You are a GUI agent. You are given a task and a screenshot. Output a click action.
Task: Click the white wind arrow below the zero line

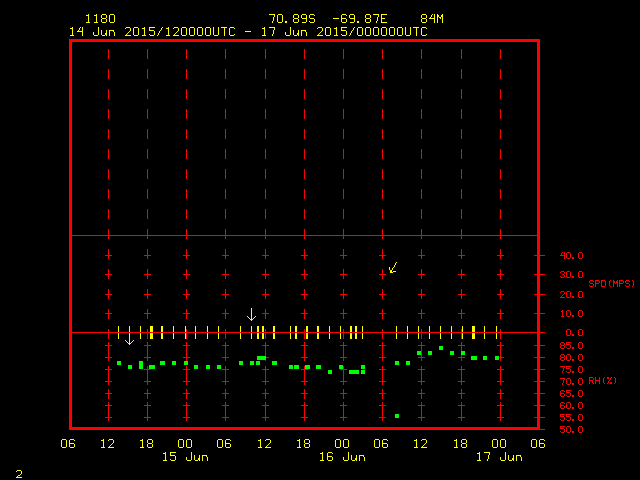129,340
